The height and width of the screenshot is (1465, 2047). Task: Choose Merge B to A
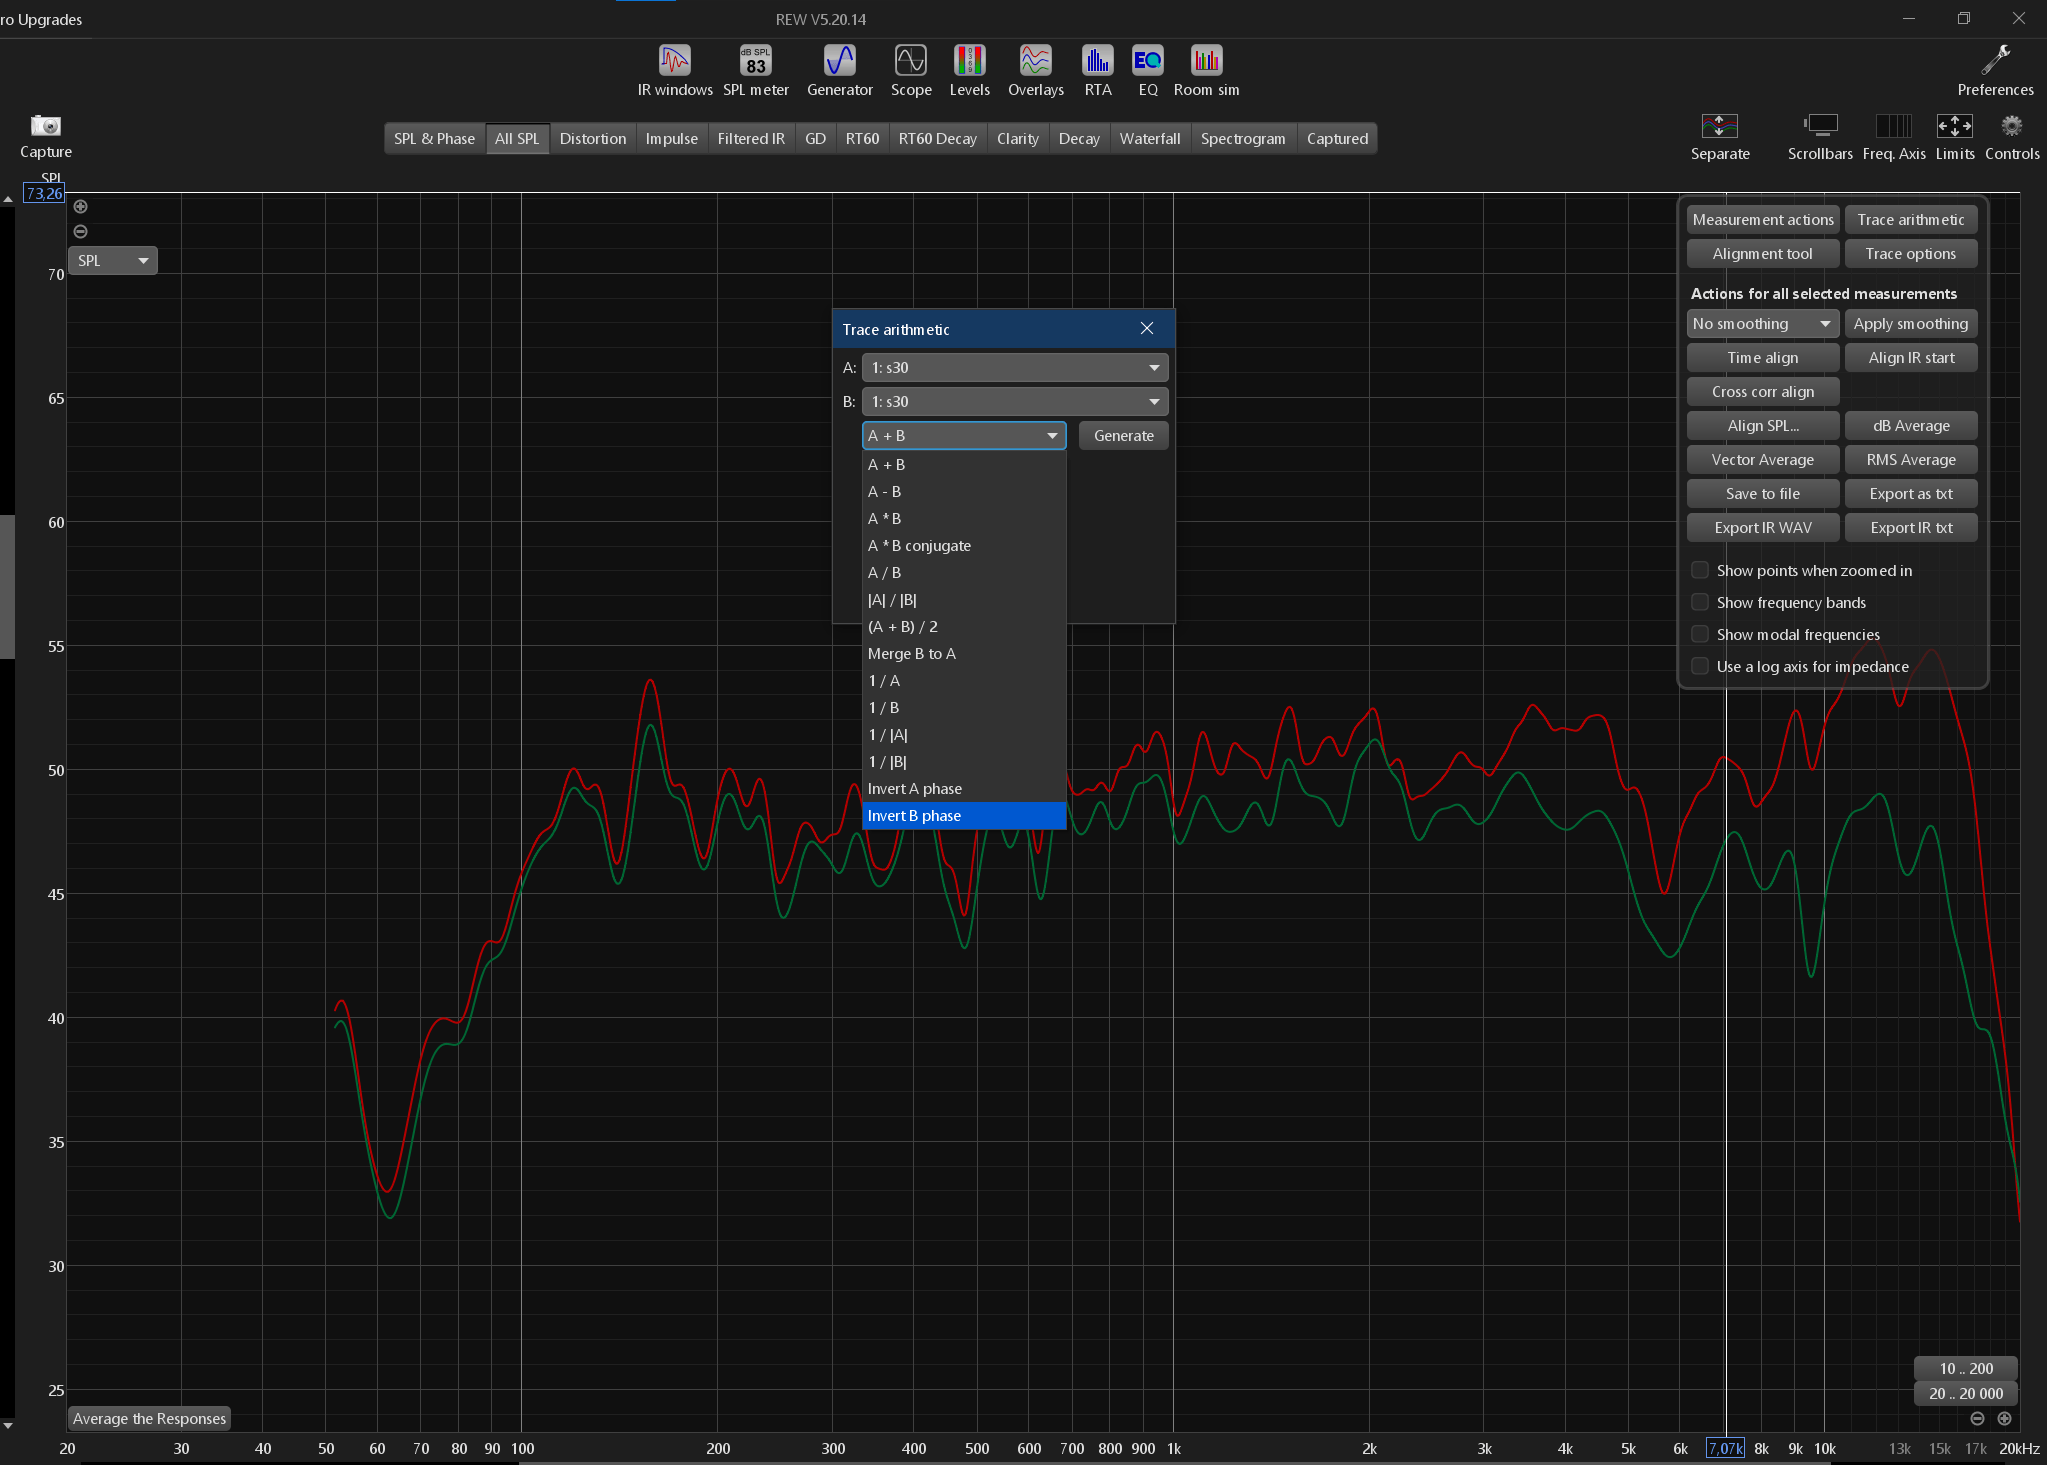point(963,653)
